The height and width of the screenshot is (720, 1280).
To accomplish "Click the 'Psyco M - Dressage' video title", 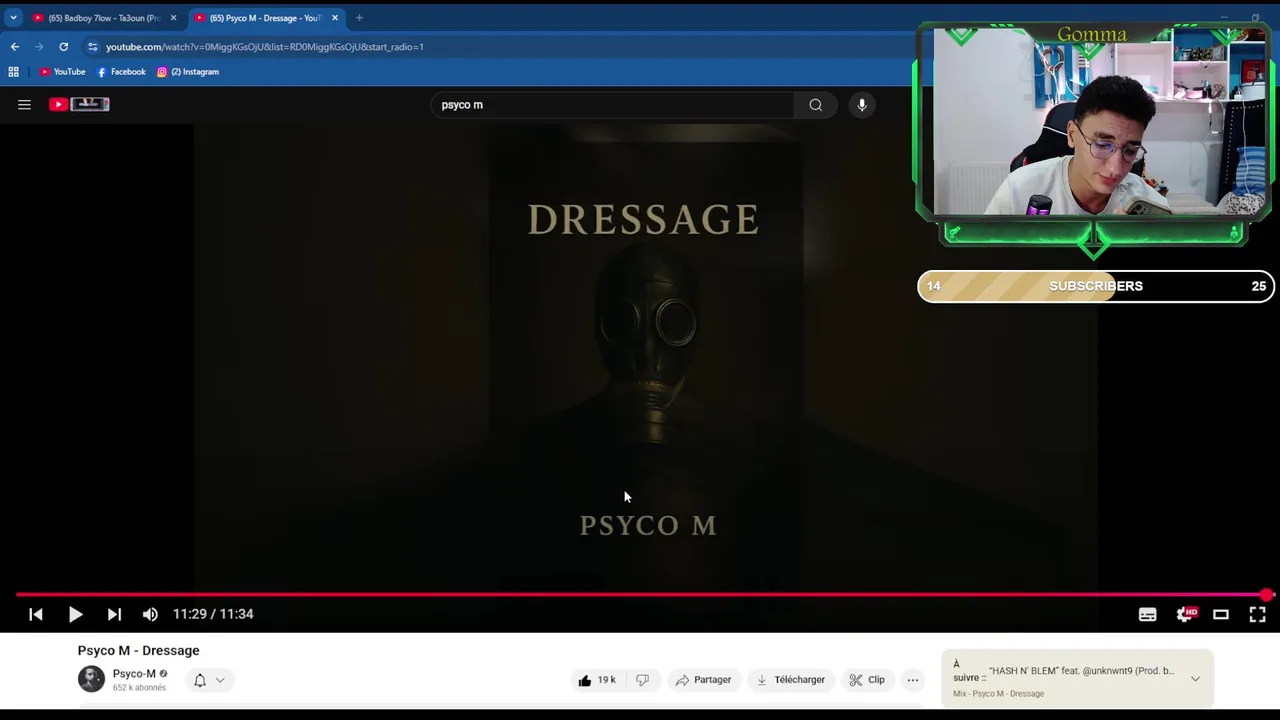I will point(139,650).
